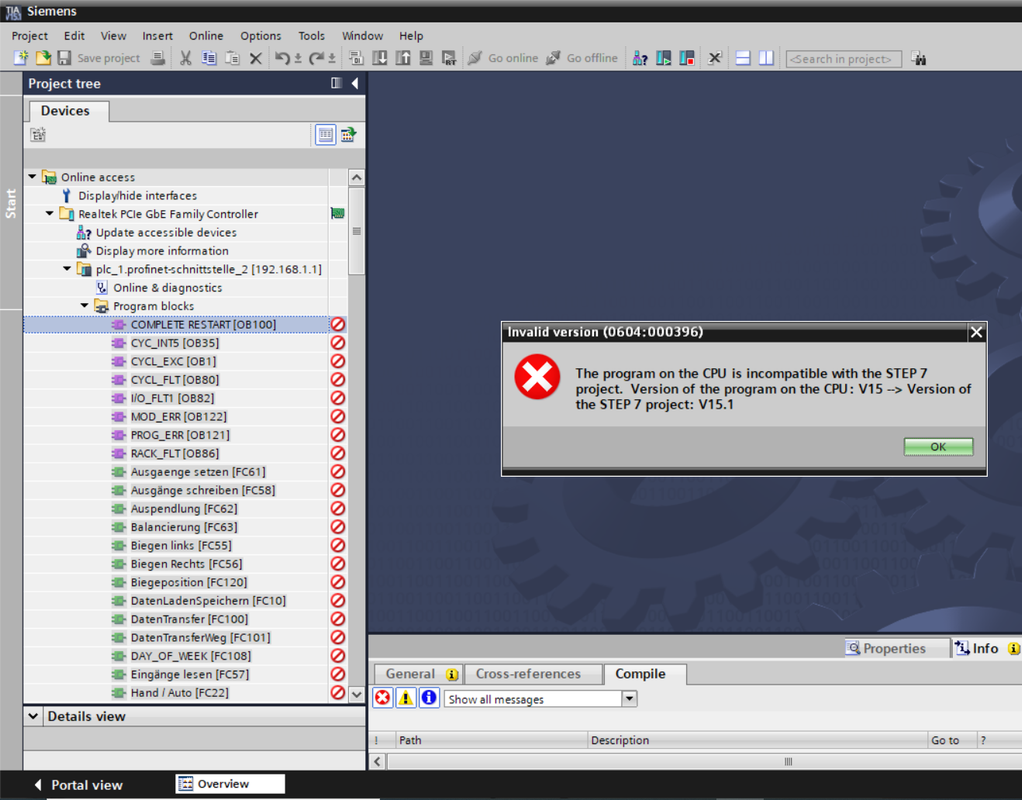Image resolution: width=1022 pixels, height=800 pixels.
Task: Click the Print icon in toolbar
Action: [158, 58]
